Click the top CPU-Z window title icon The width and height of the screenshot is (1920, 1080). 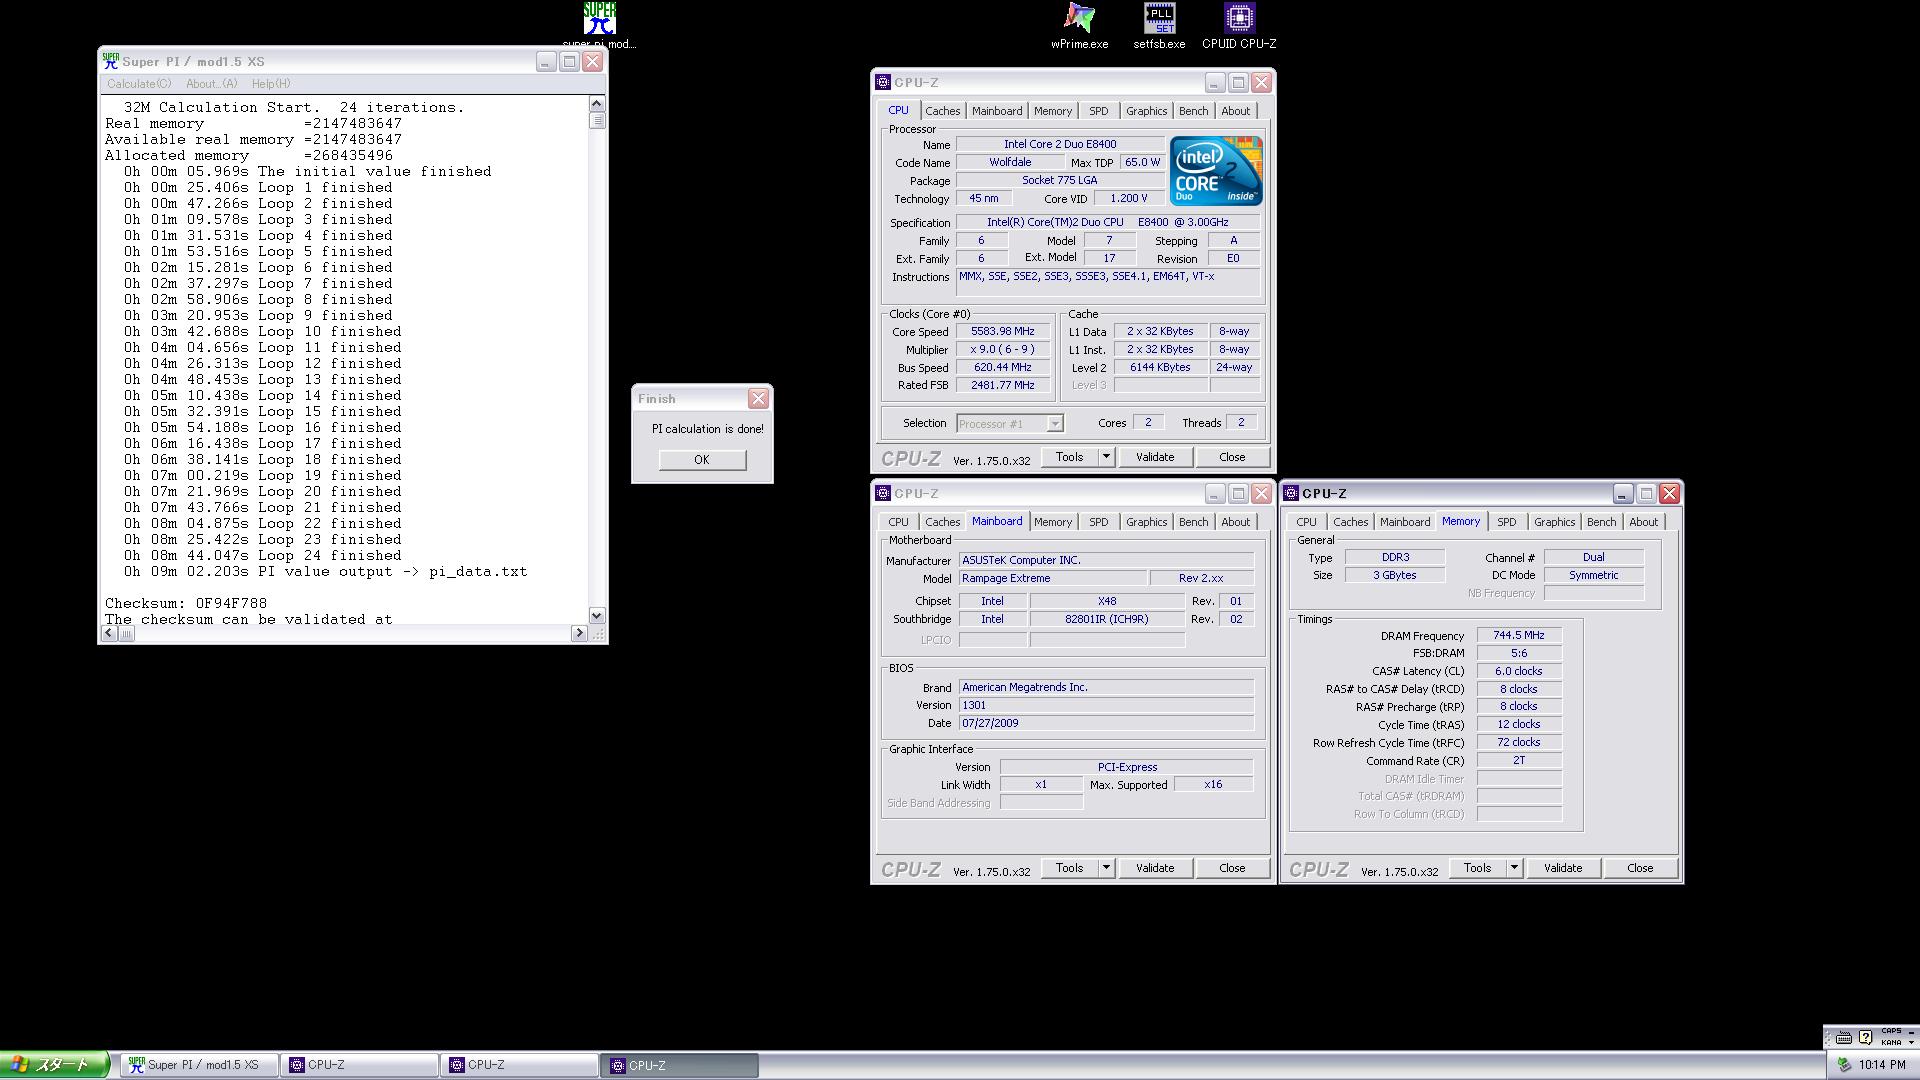click(x=883, y=82)
